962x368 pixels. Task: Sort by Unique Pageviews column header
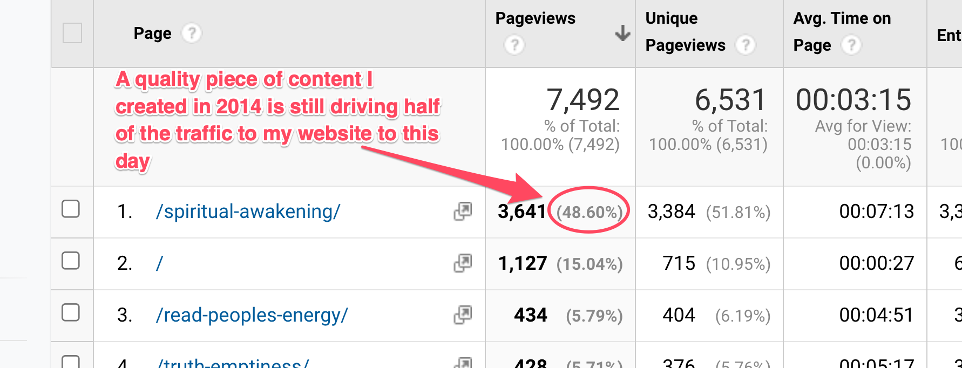(x=685, y=32)
